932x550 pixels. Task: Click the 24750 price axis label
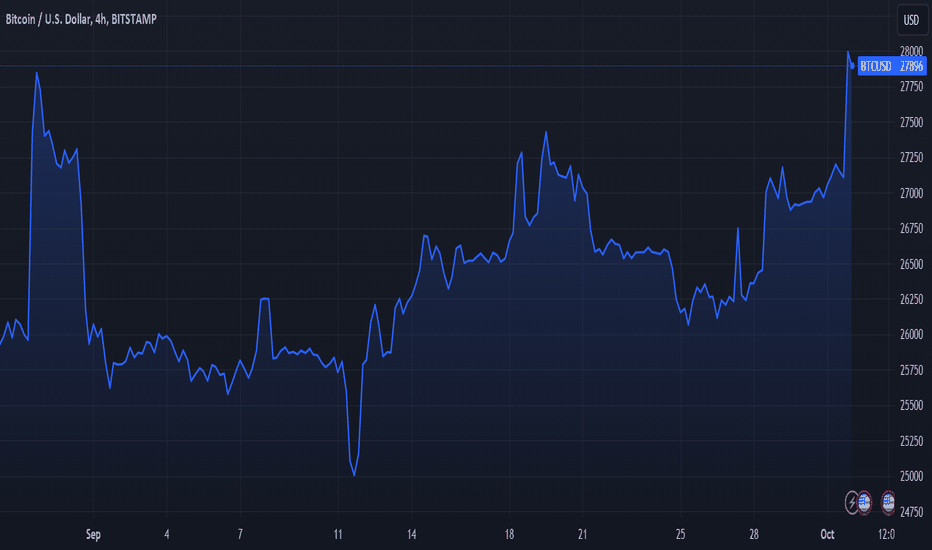[911, 512]
